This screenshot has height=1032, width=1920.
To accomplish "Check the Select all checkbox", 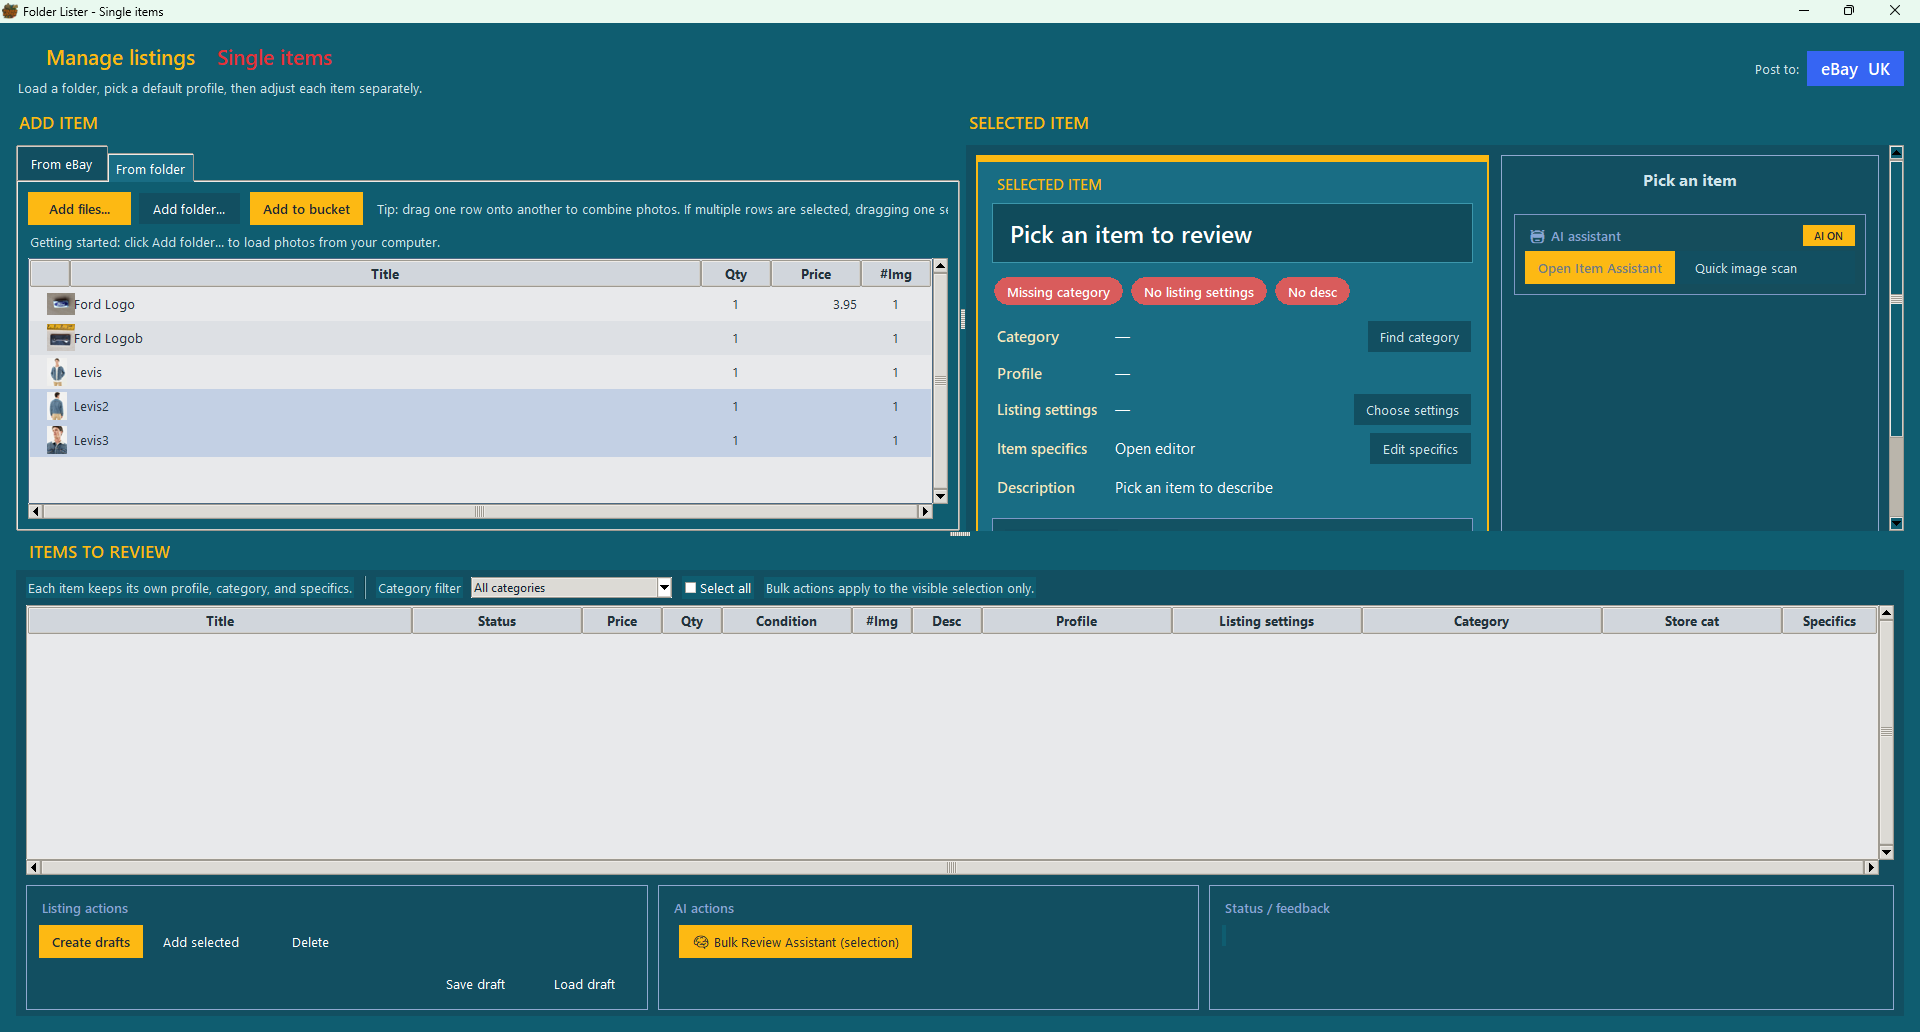I will point(690,588).
